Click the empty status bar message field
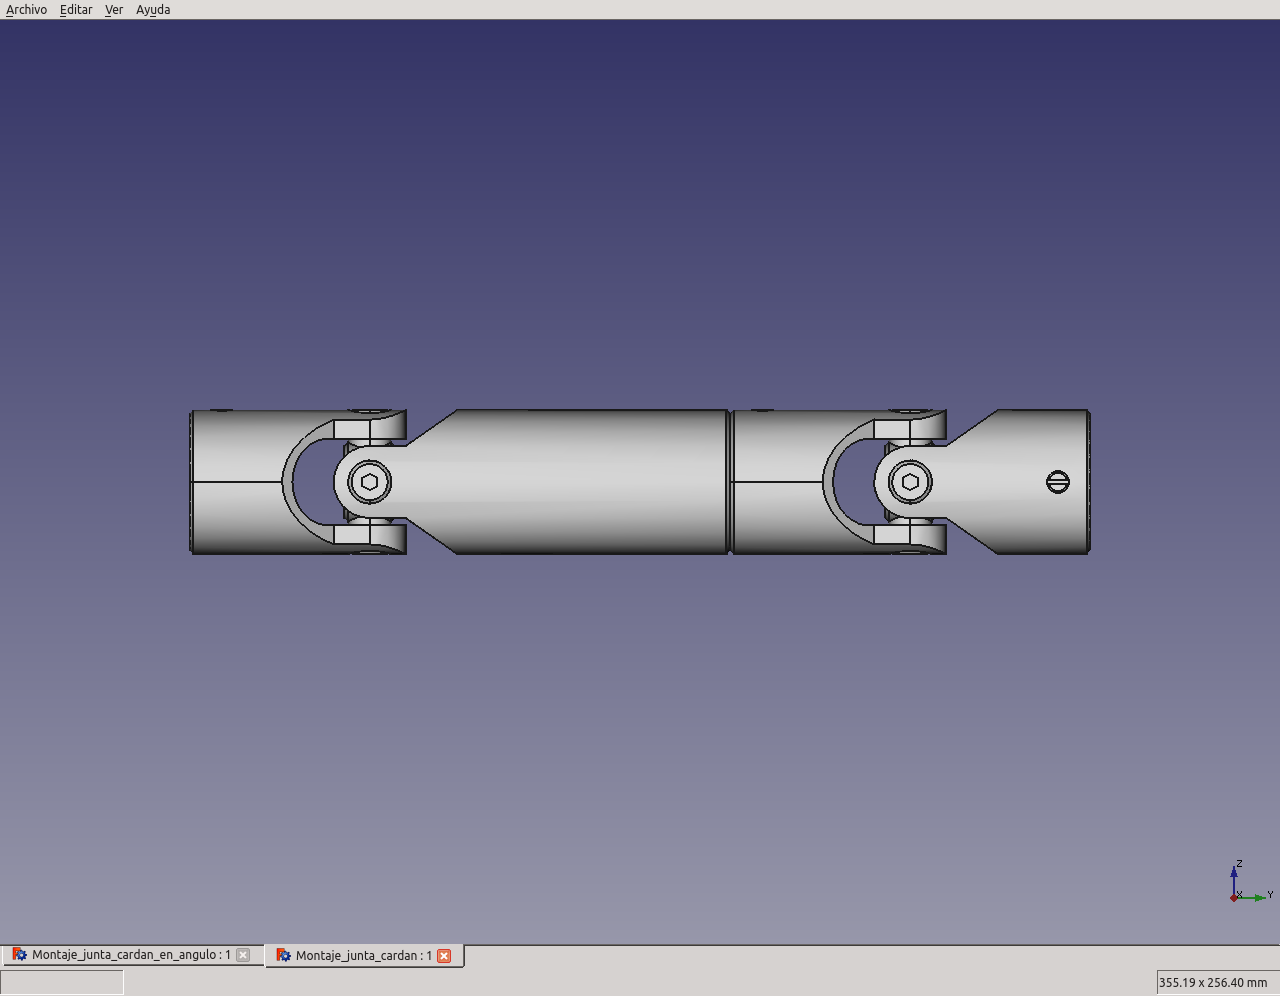The image size is (1280, 996). click(x=63, y=983)
